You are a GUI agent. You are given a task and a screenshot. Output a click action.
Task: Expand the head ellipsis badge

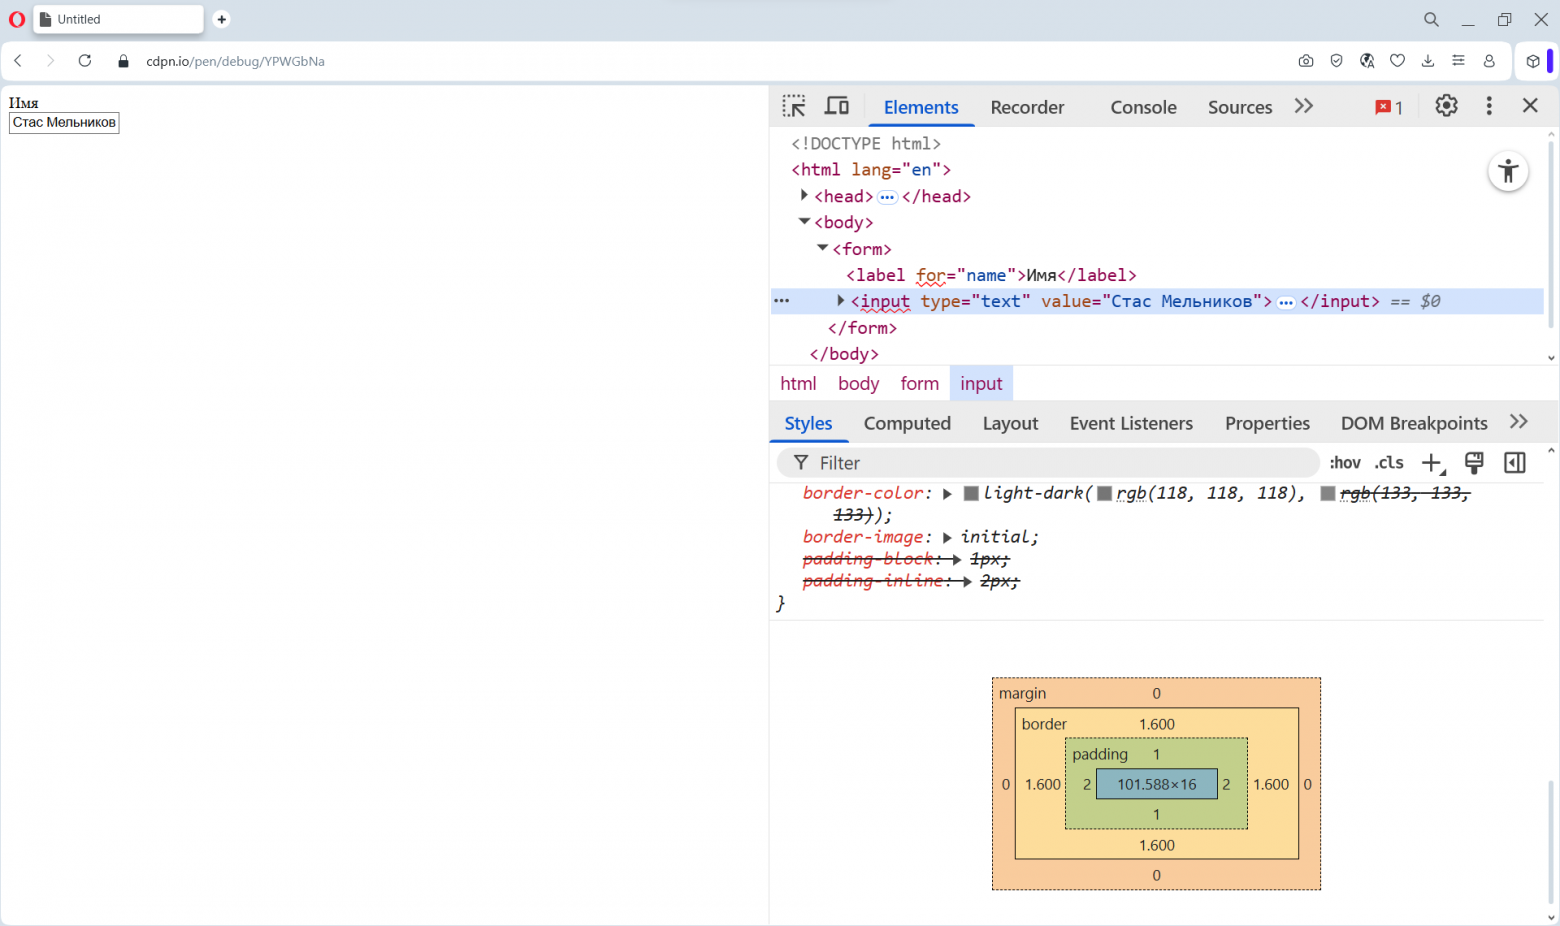[x=887, y=197]
